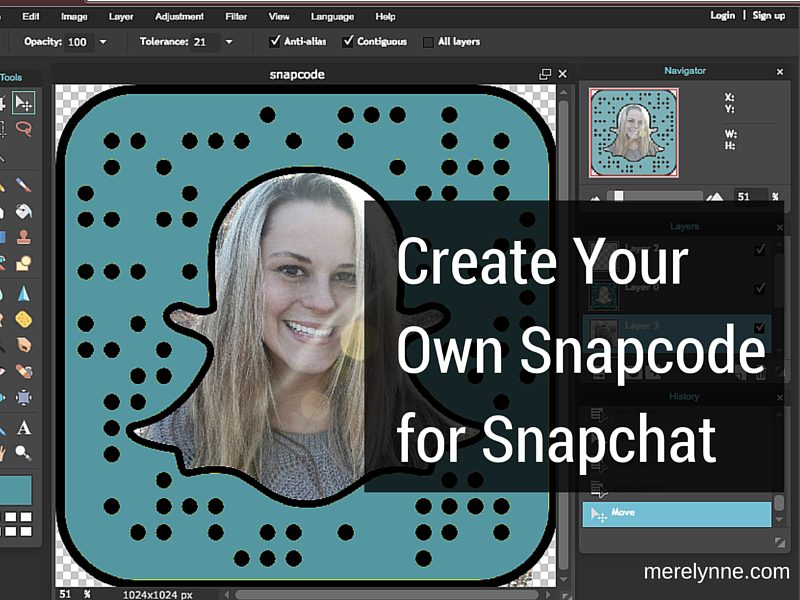Click canvas vertical scrollbar down arrow
Image resolution: width=800 pixels, height=600 pixels.
pos(564,579)
